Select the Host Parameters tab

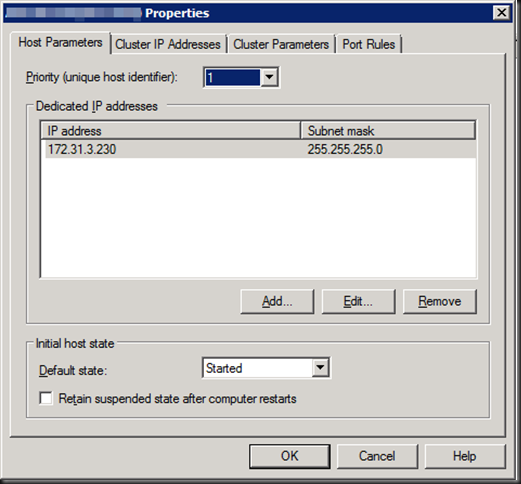pyautogui.click(x=60, y=43)
